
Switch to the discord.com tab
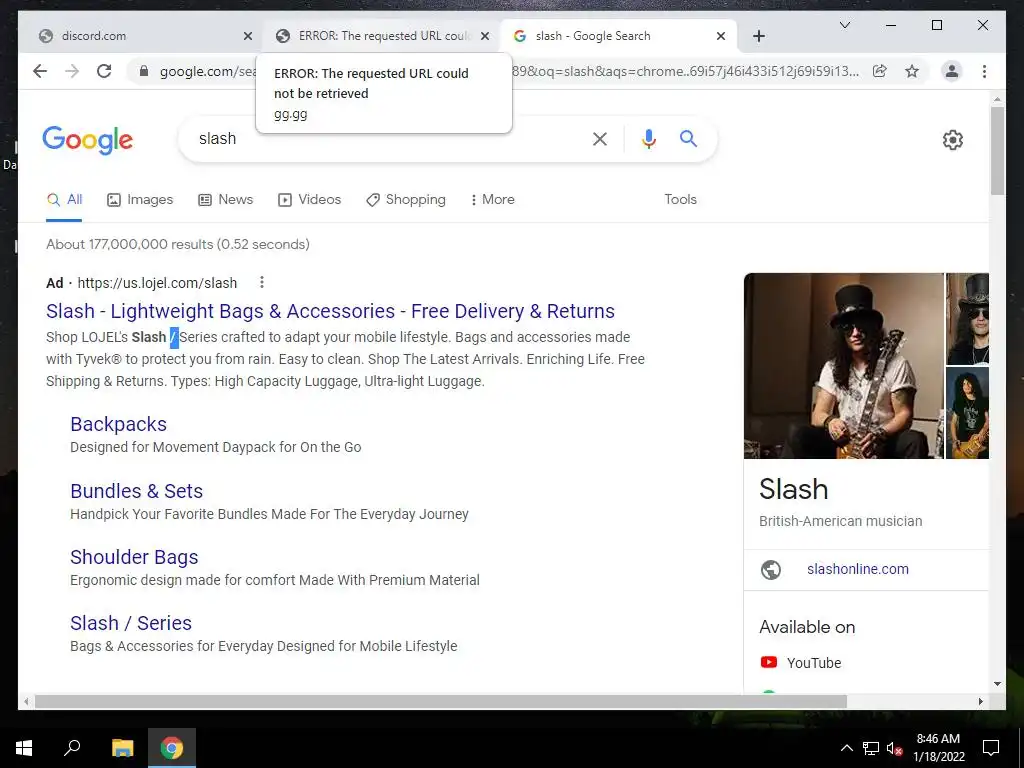point(138,36)
